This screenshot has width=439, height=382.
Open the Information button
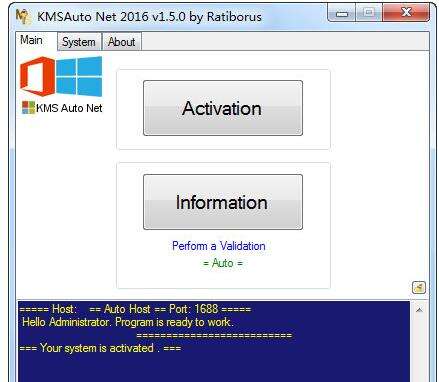(x=223, y=202)
